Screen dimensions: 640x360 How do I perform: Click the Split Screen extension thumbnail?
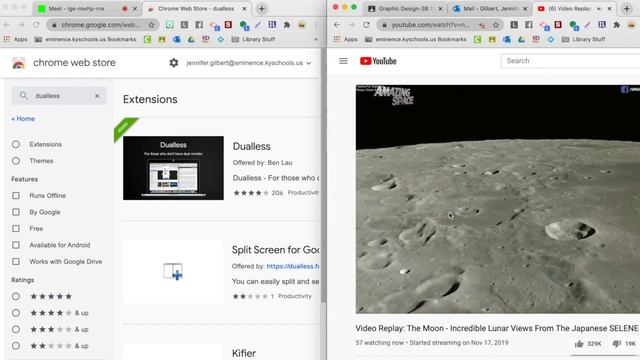click(173, 272)
